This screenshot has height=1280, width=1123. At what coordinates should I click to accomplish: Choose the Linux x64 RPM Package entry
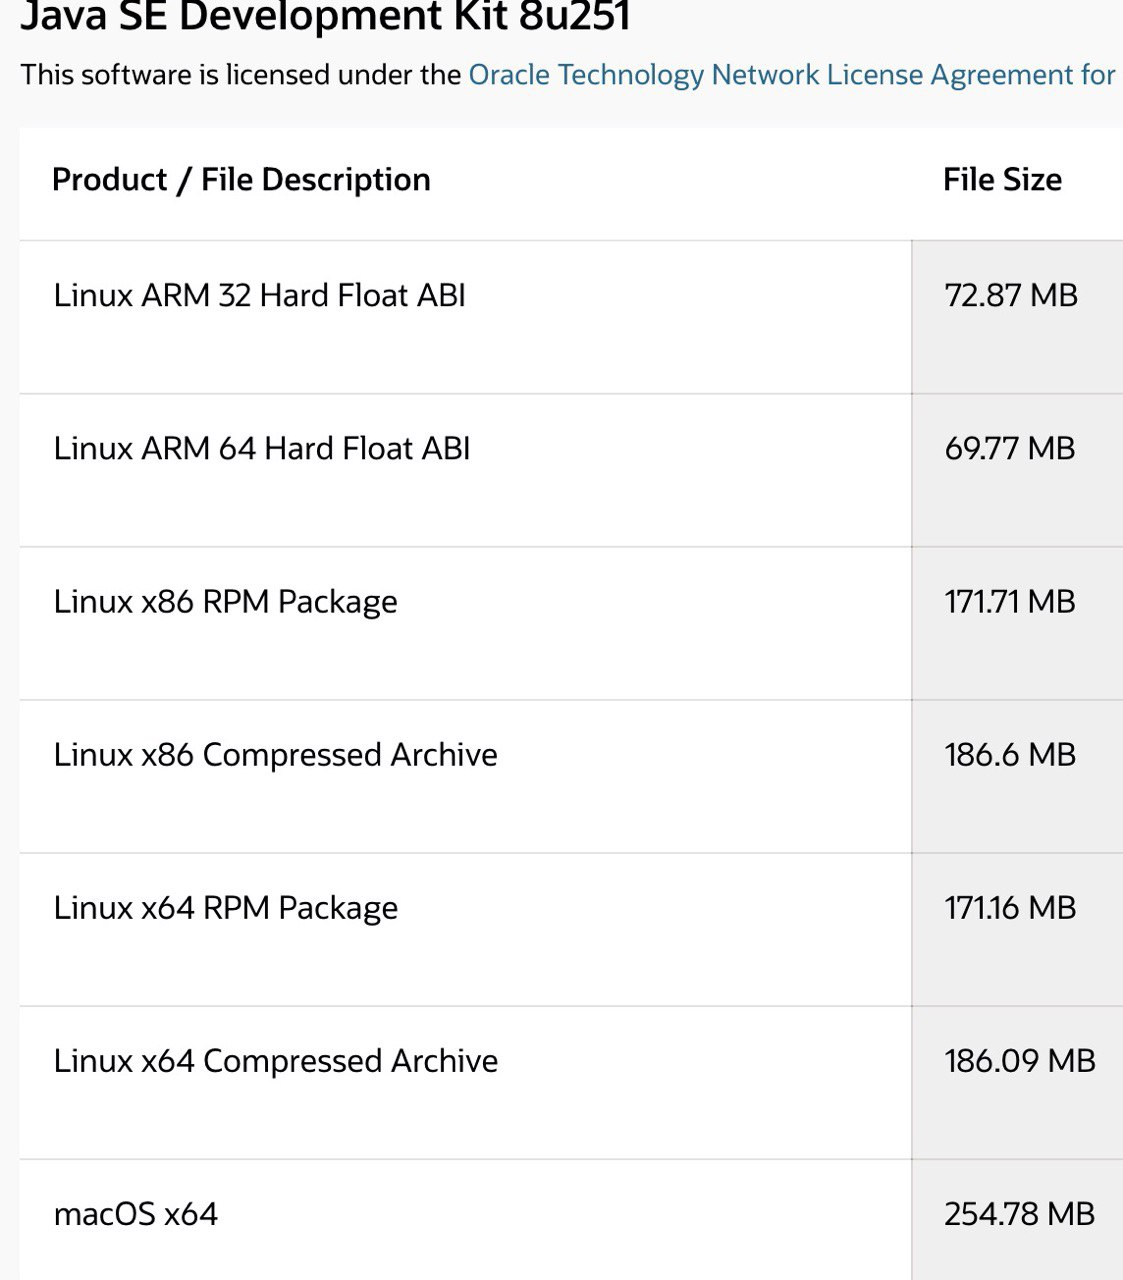click(226, 908)
